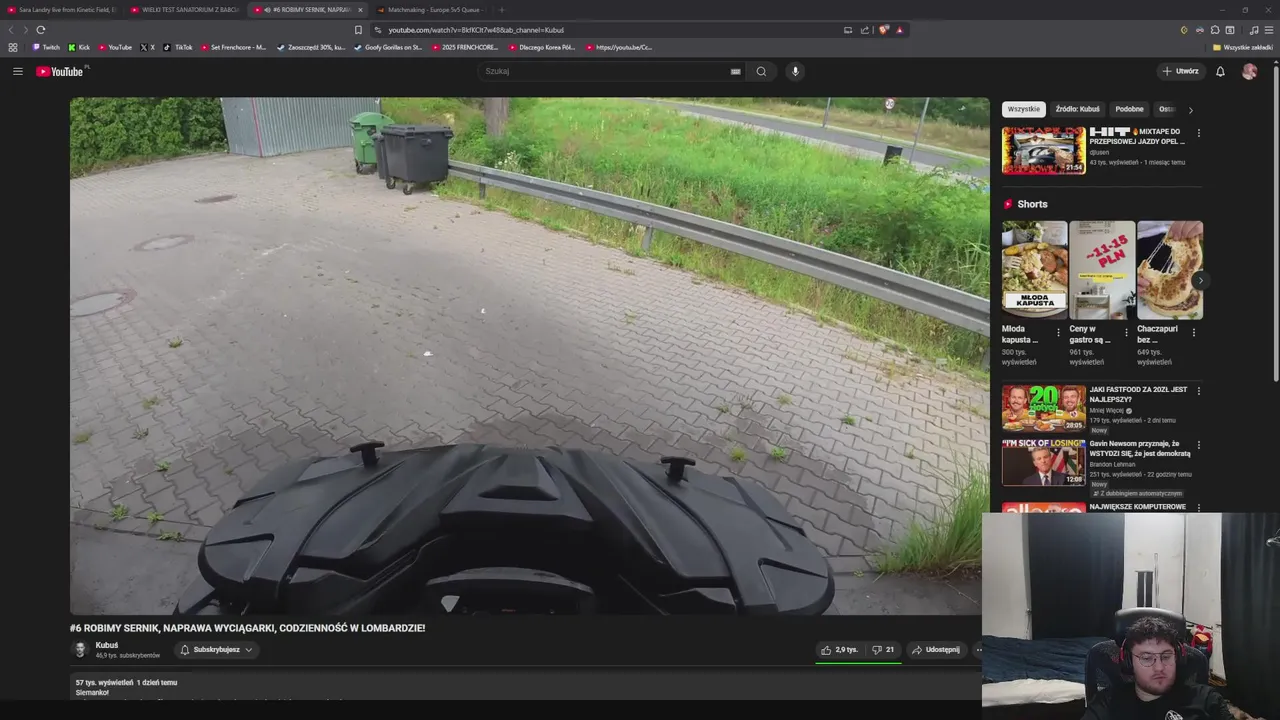
Task: Open options for JAKI FASTFOOD ZA 20ZŁ video
Action: (x=1198, y=391)
